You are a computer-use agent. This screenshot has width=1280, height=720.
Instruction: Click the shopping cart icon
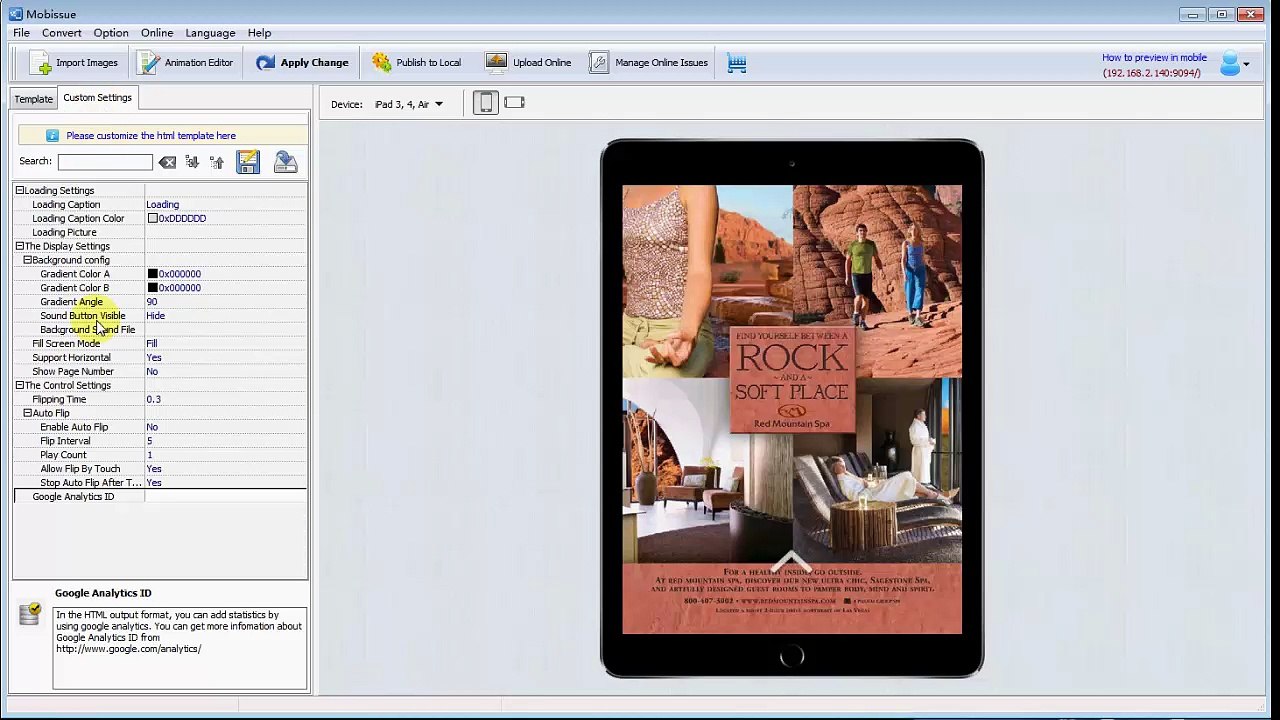point(737,63)
